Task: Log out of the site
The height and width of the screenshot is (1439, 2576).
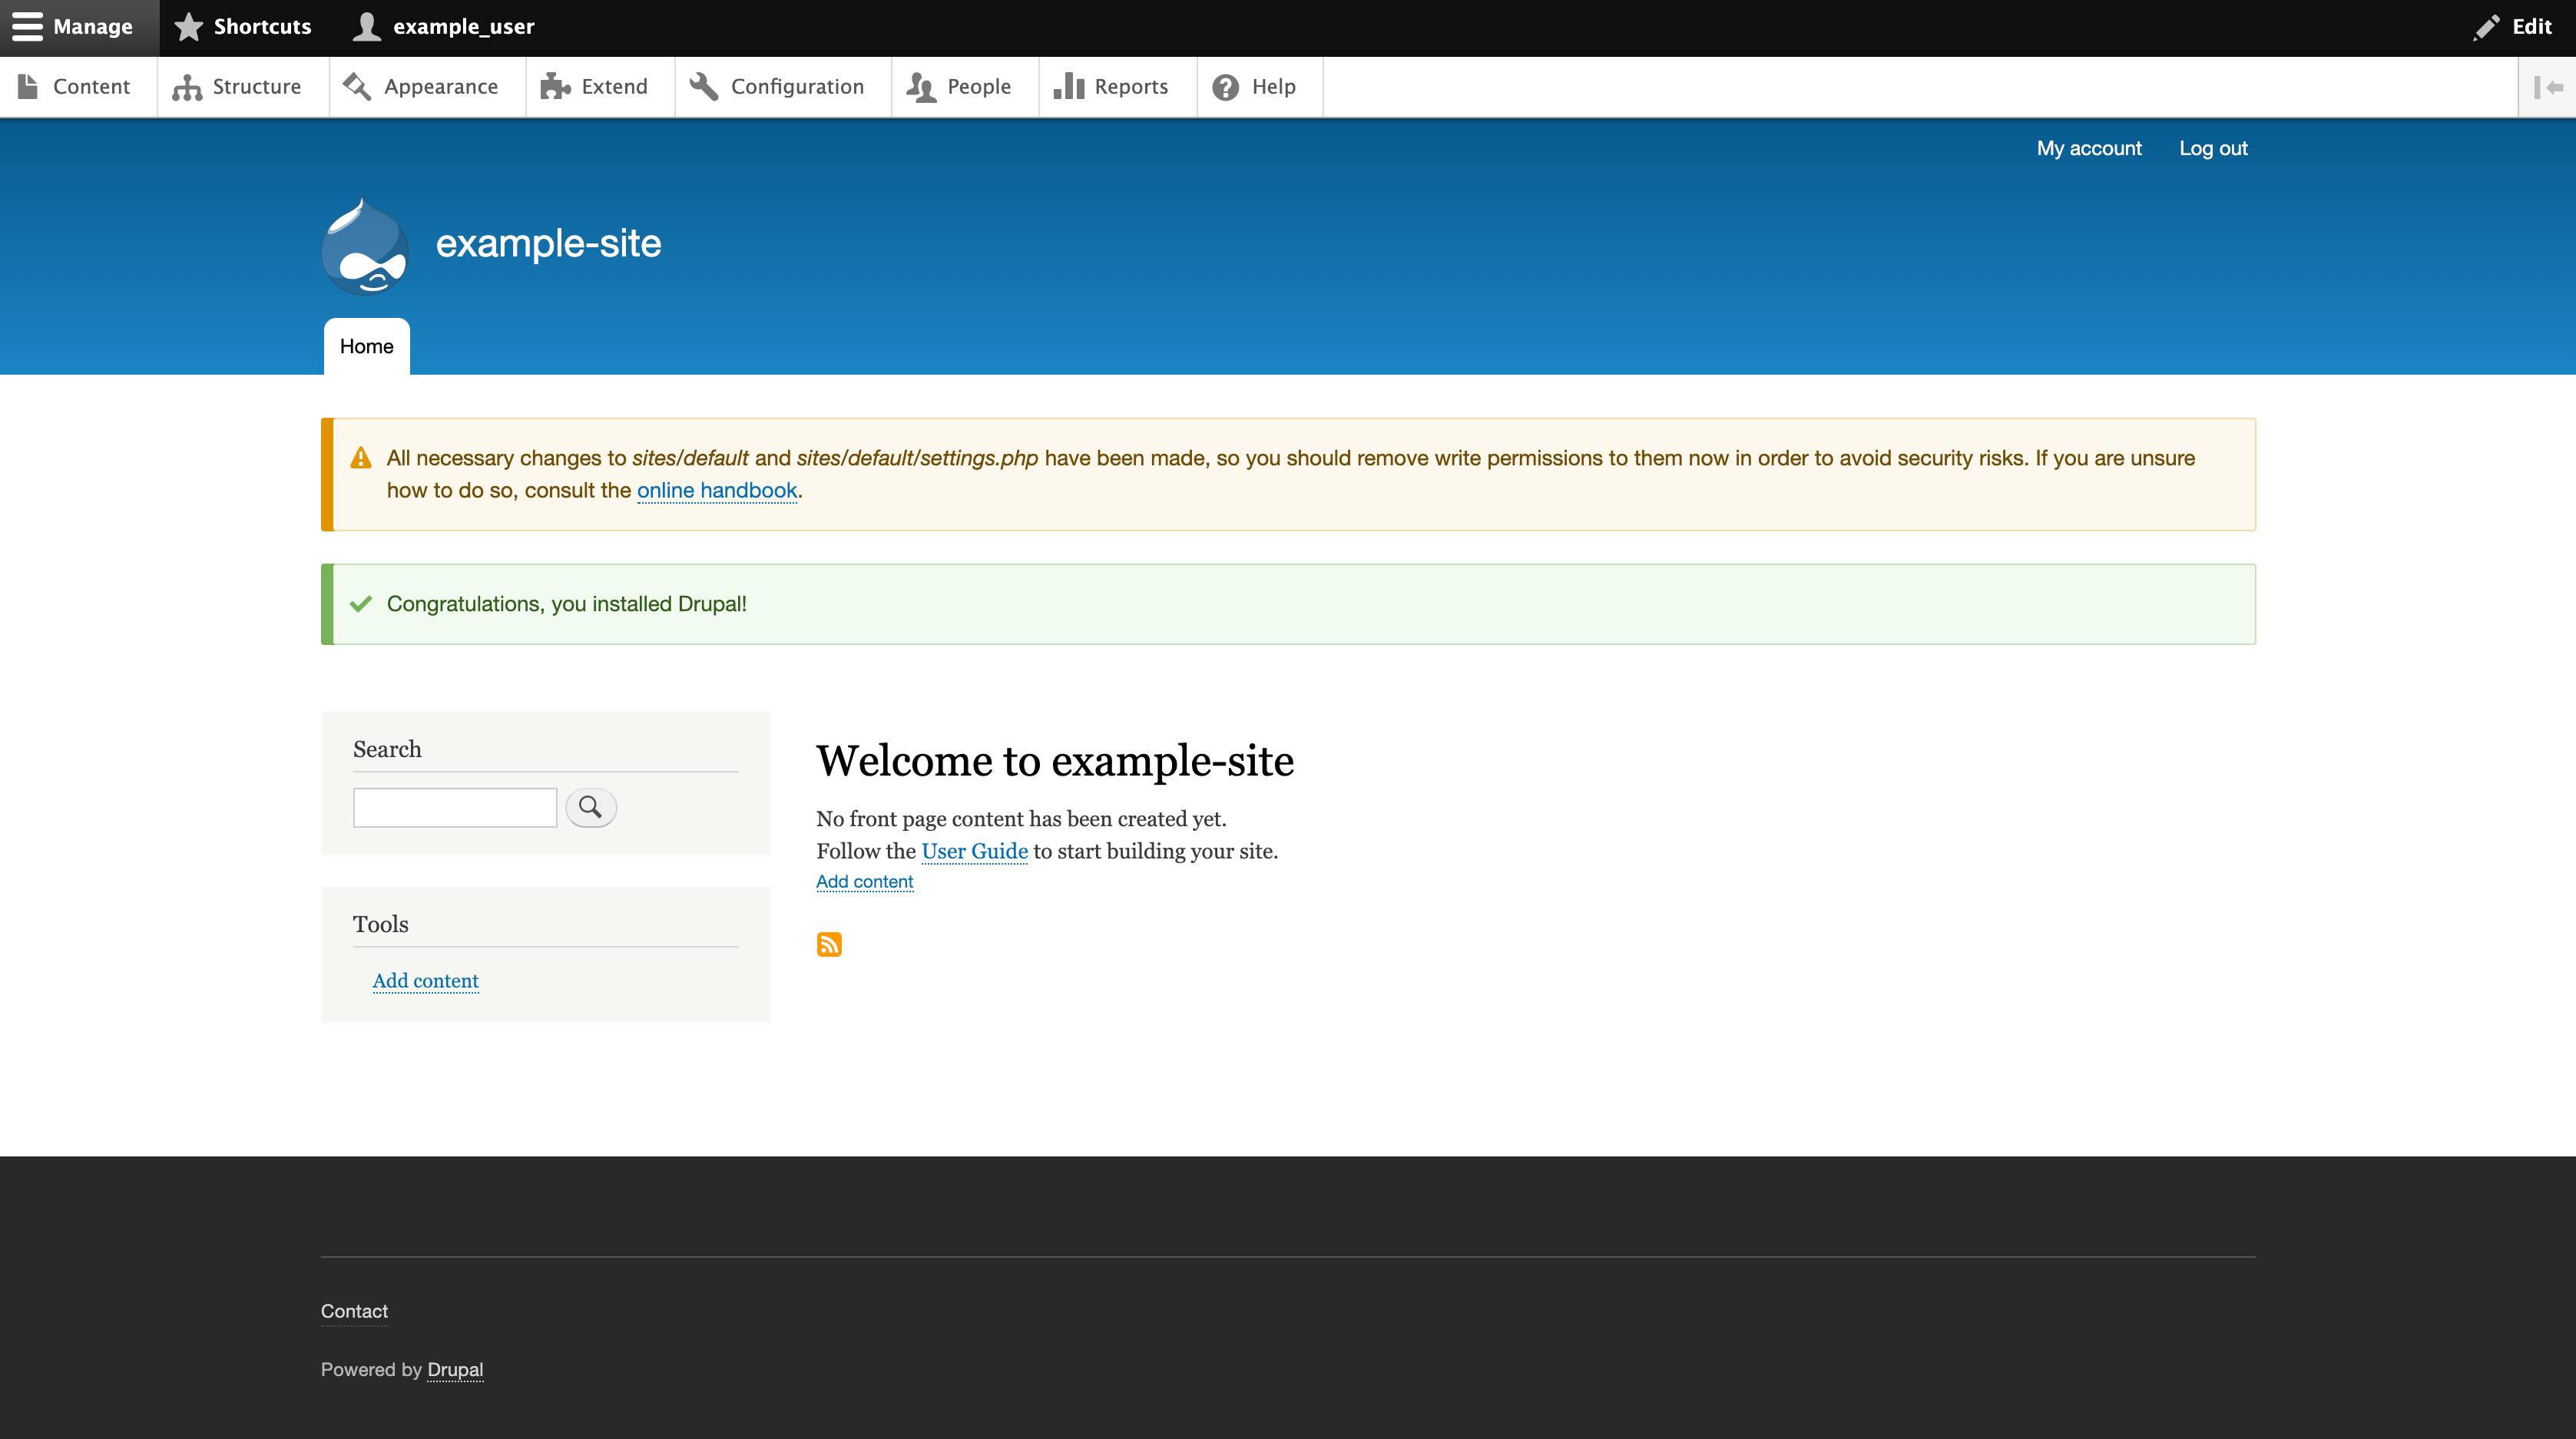Action: click(x=2213, y=147)
